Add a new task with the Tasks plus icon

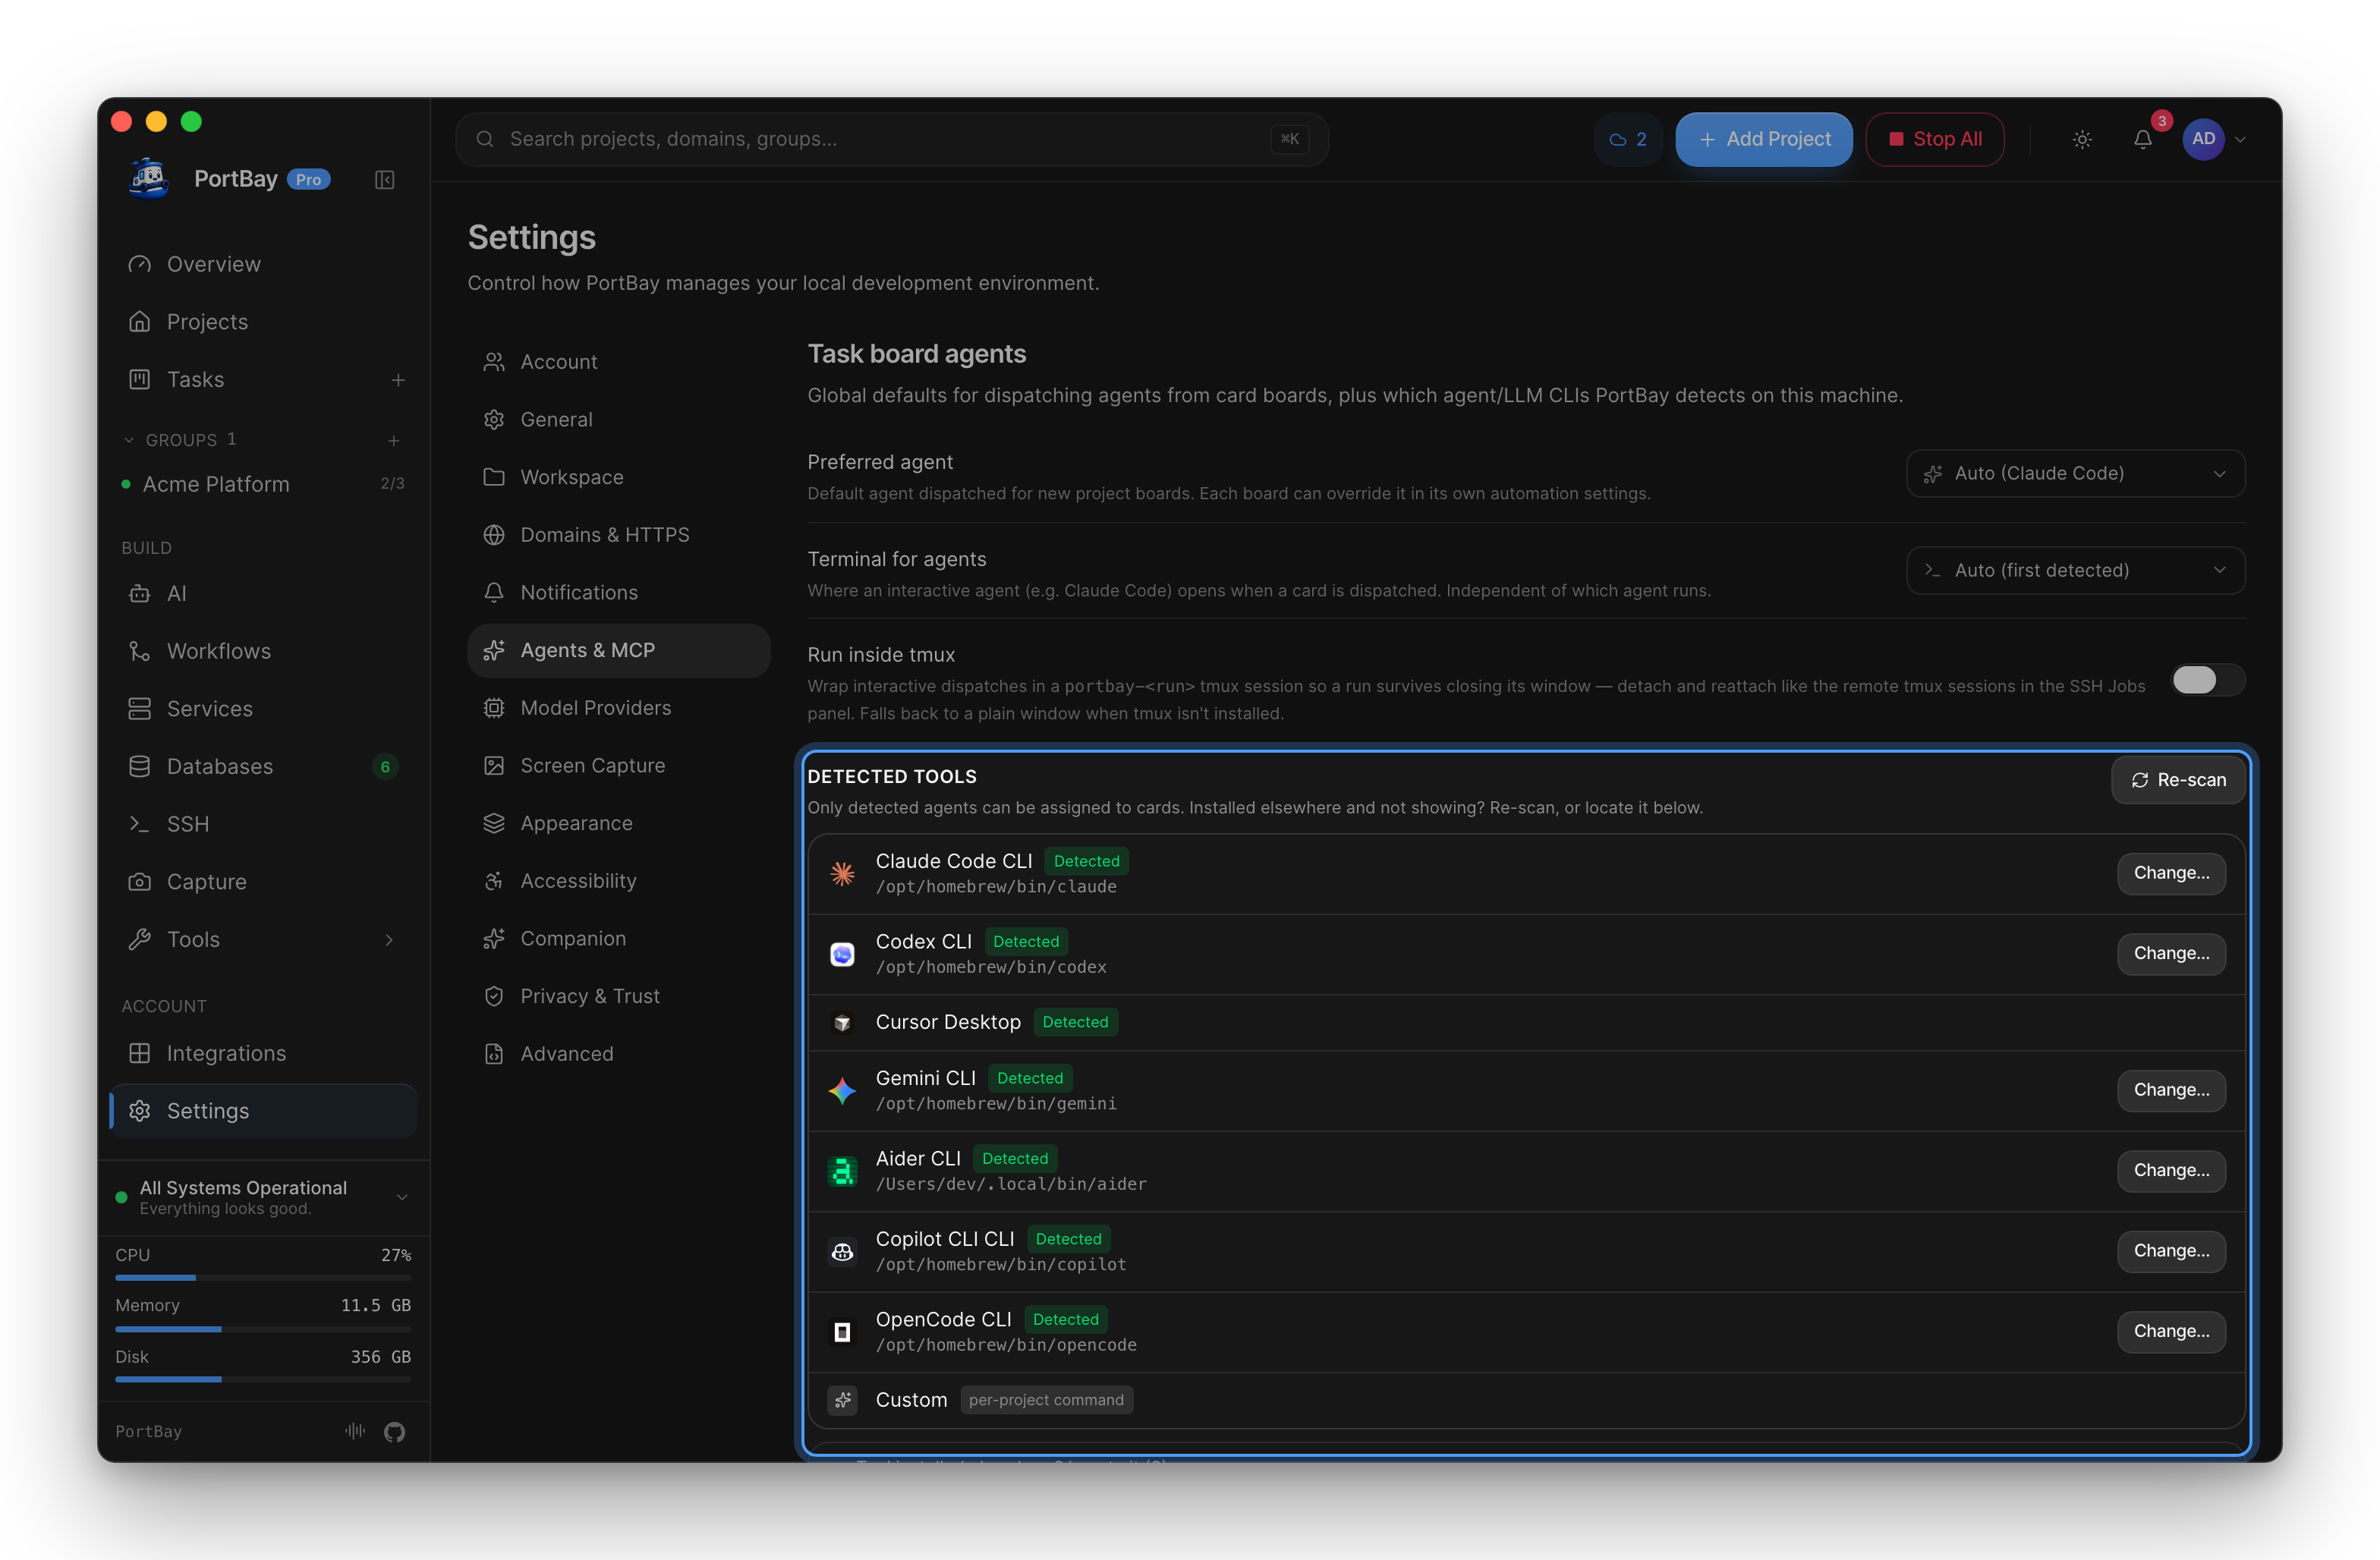click(398, 380)
